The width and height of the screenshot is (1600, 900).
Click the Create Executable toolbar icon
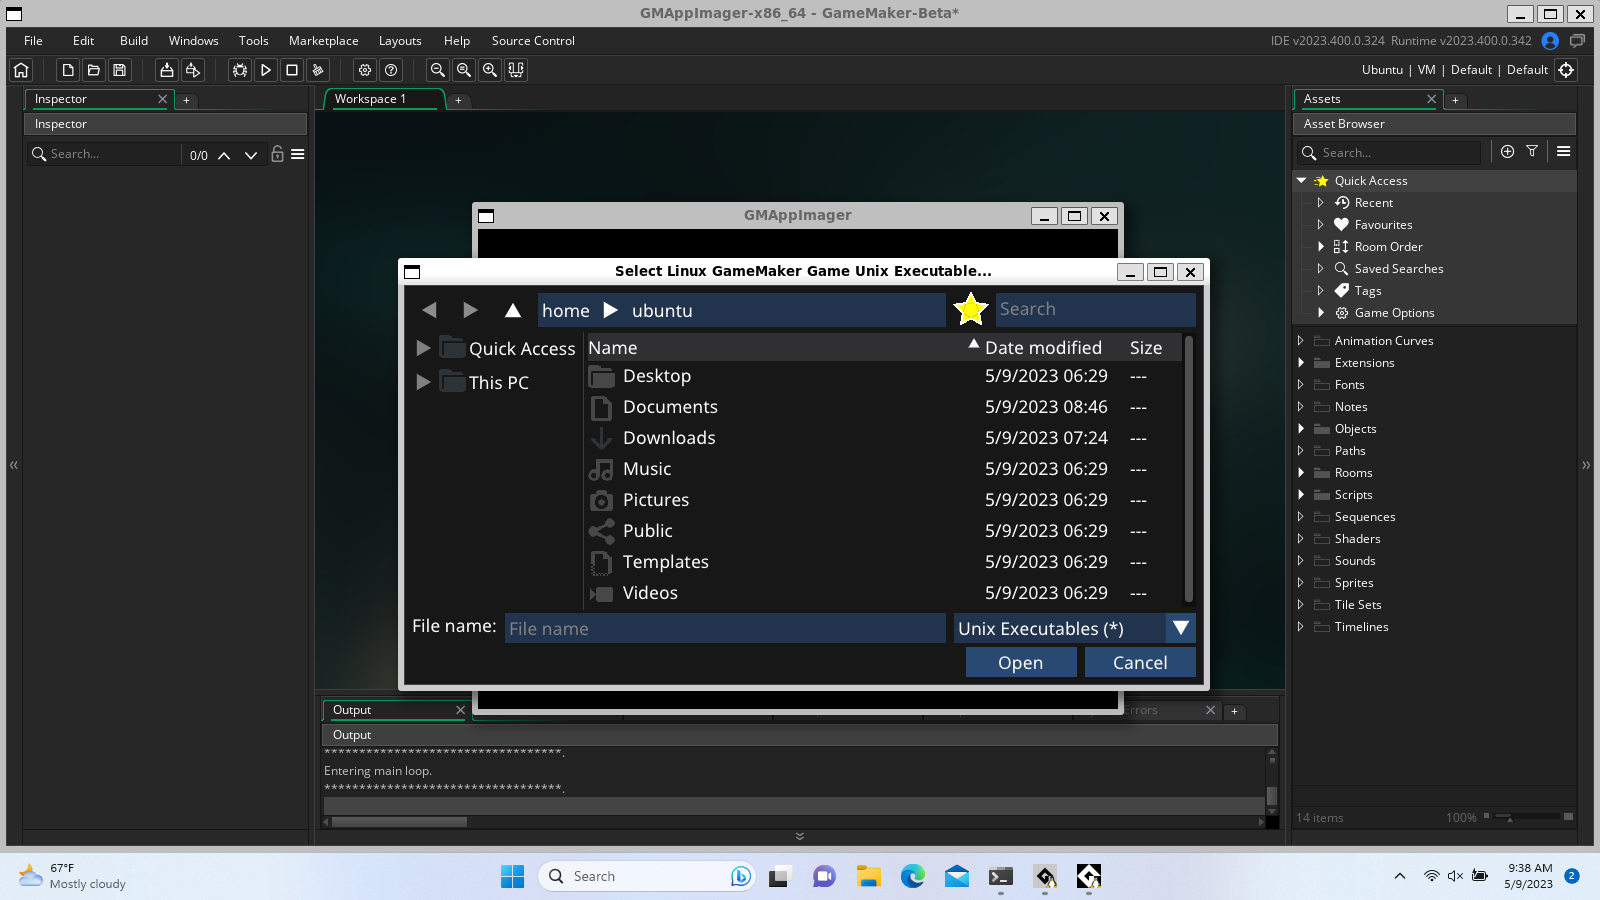[x=167, y=70]
